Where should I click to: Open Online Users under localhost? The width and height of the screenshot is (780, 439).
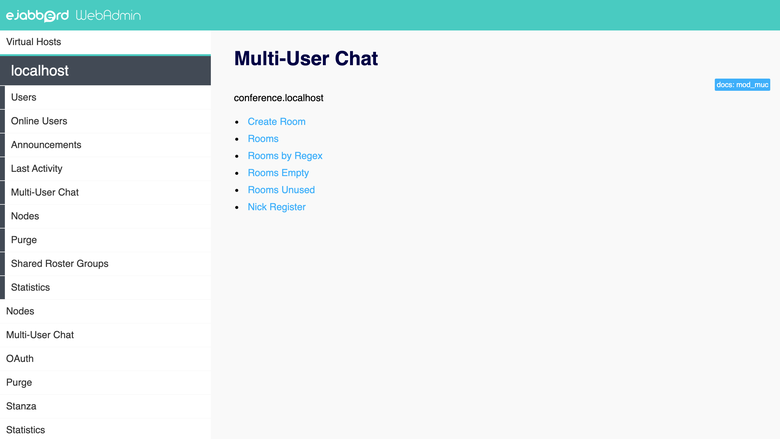point(108,121)
